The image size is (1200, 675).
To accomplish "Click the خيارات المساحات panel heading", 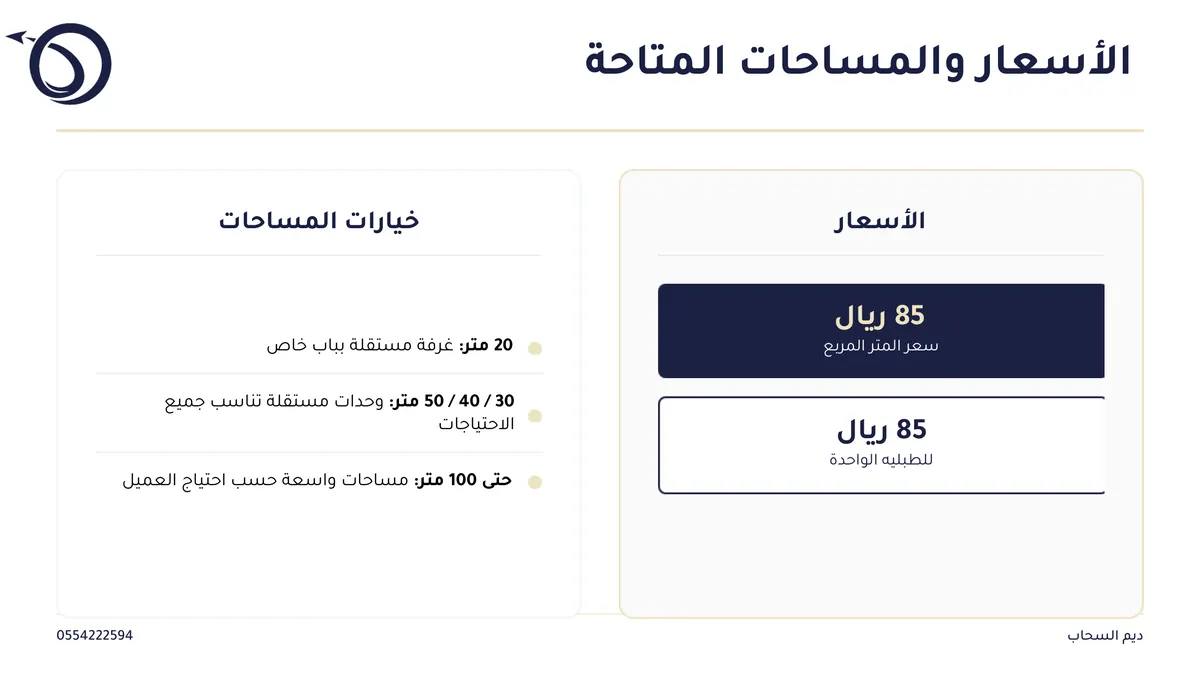I will coord(319,220).
